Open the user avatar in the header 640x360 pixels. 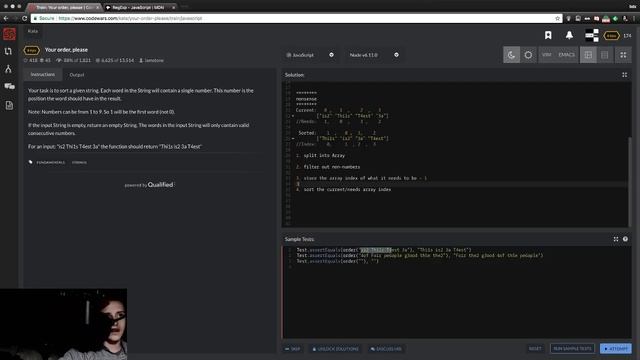(592, 36)
